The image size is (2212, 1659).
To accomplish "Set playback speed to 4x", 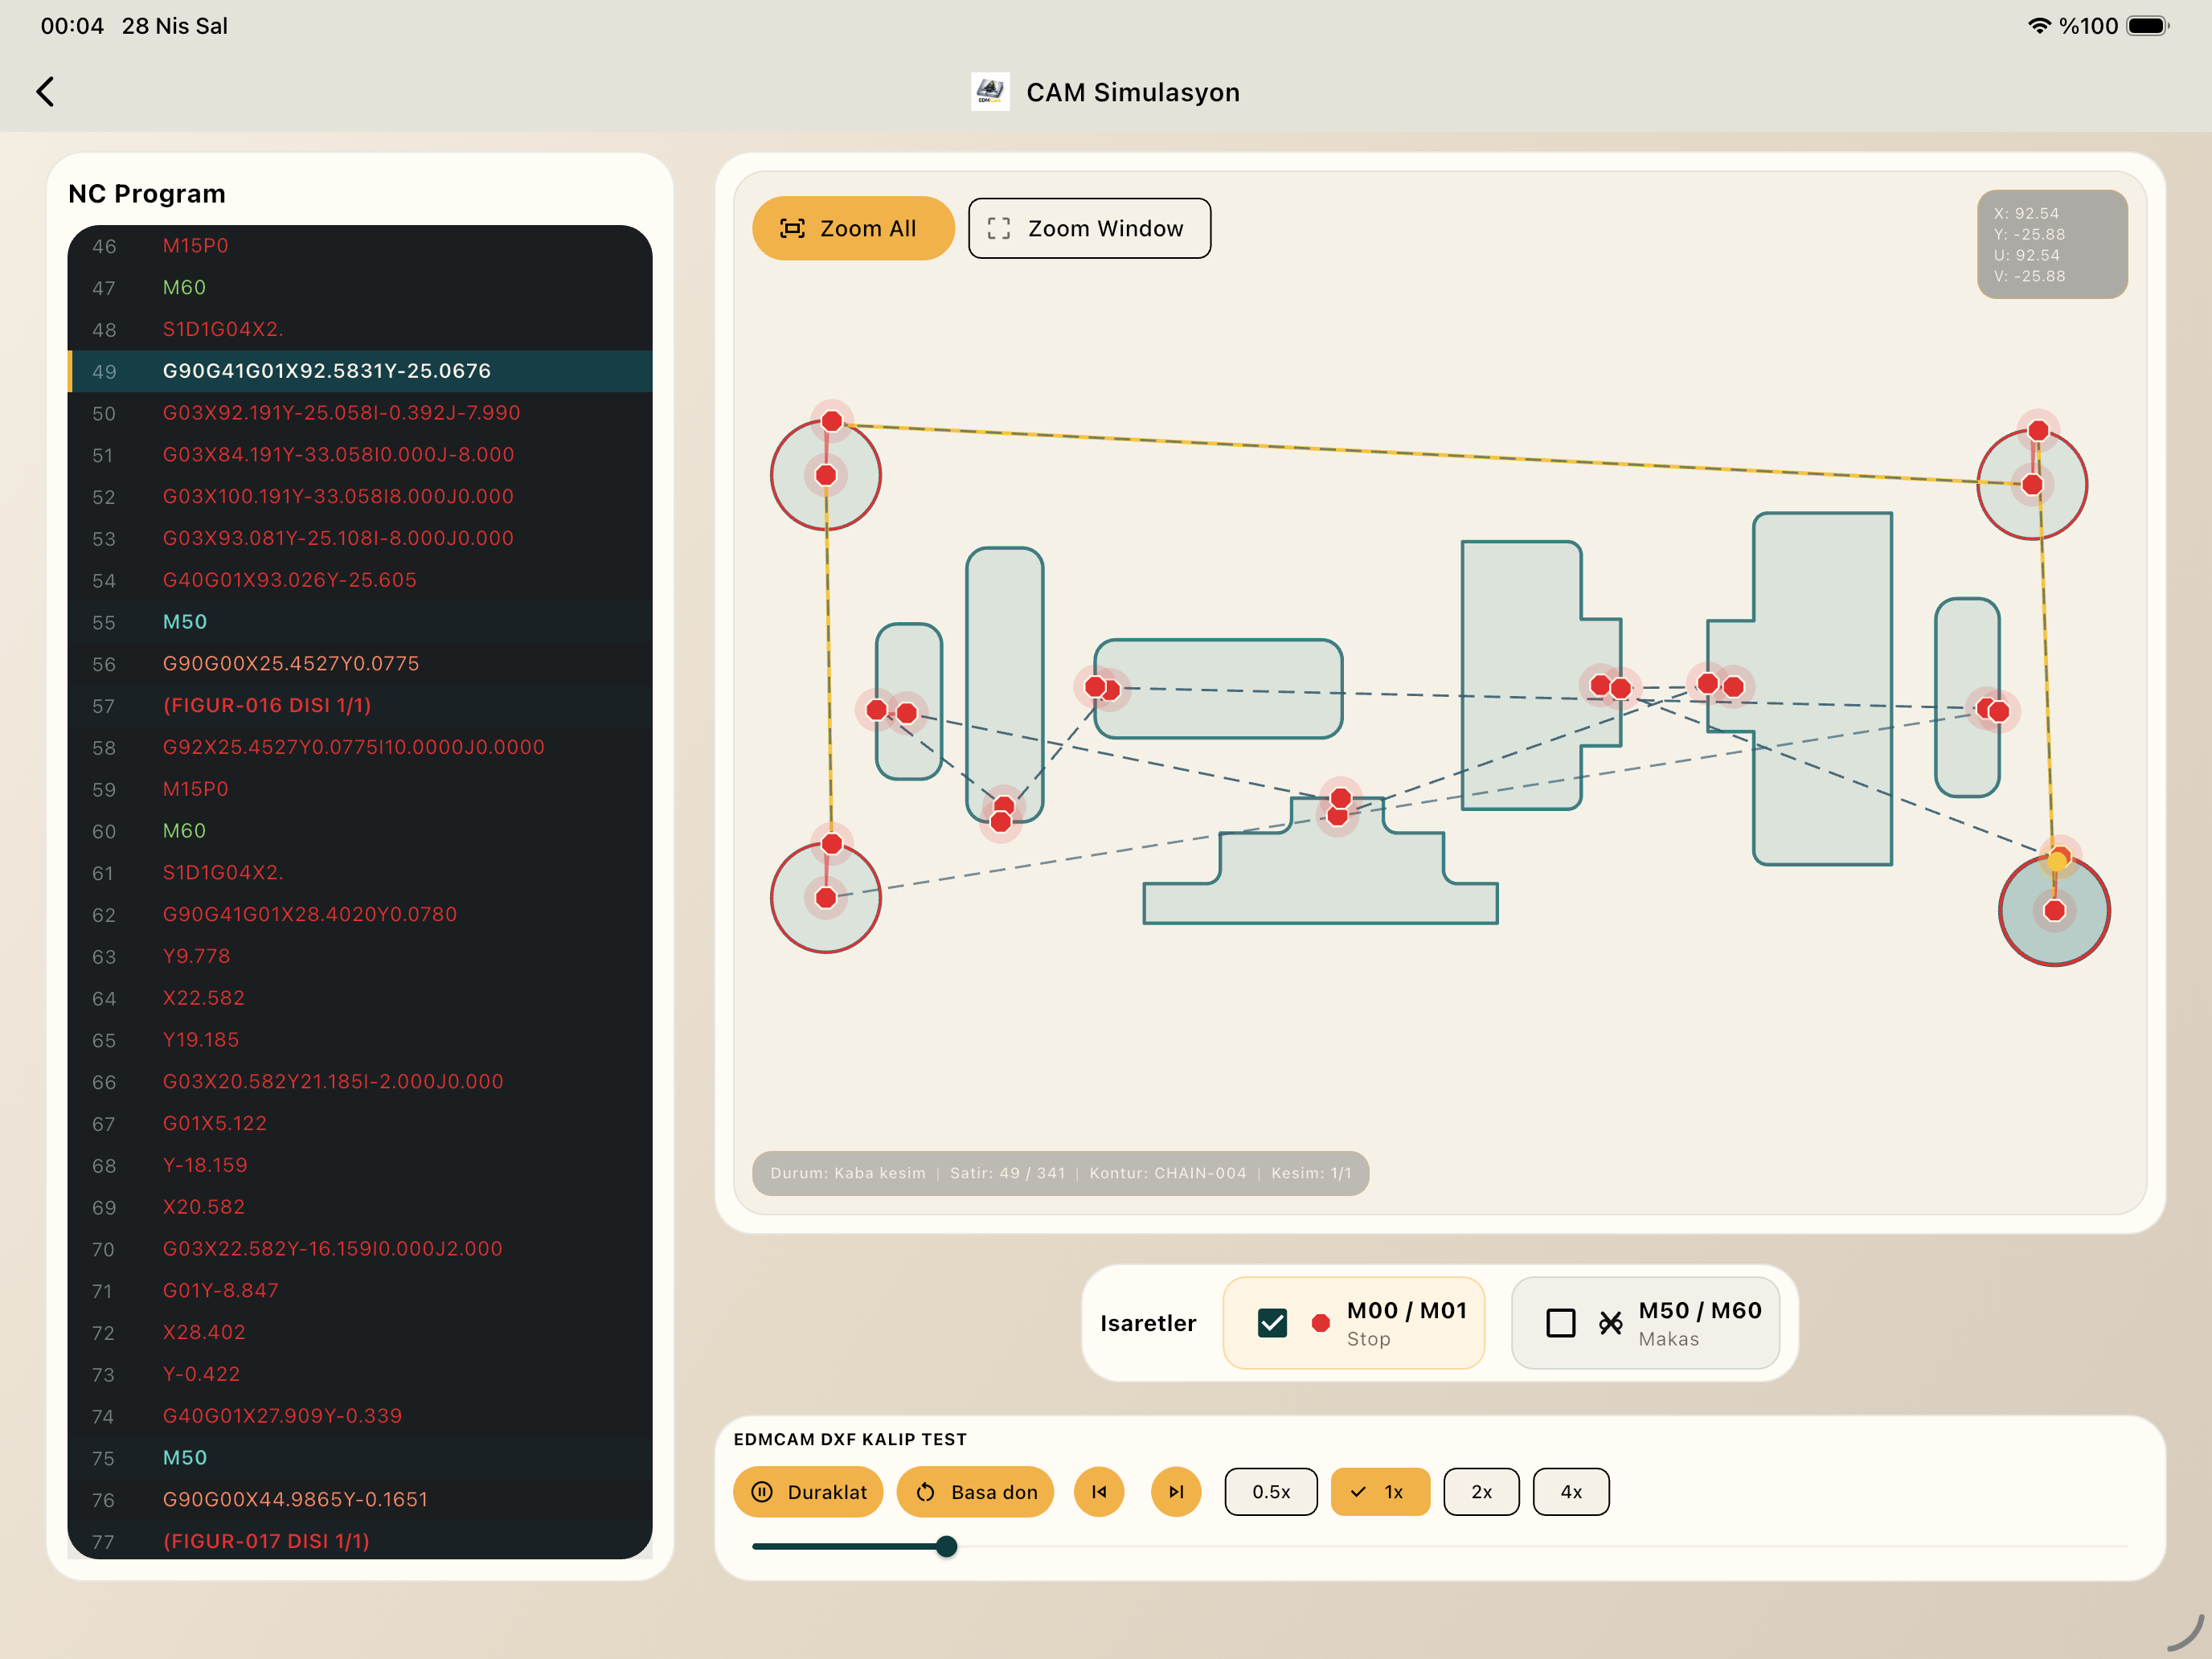I will coord(1571,1491).
